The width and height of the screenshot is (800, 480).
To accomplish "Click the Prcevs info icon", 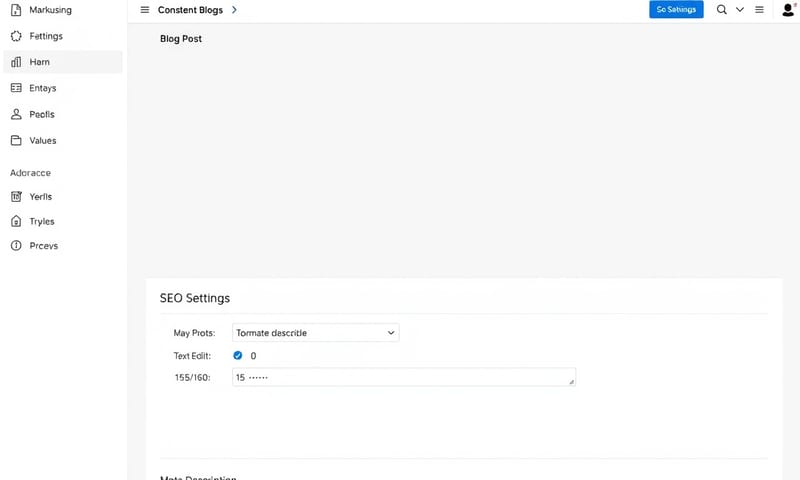I will click(15, 246).
